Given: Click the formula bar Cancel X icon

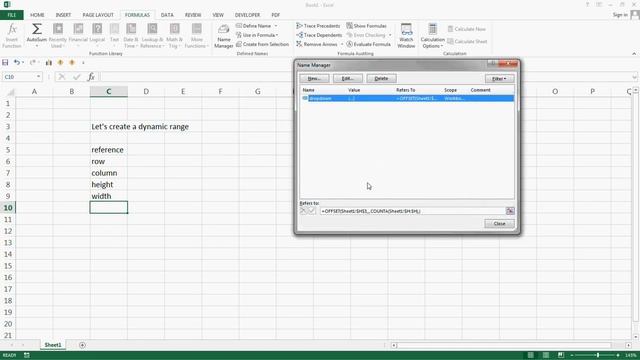Looking at the screenshot, I should [62, 76].
